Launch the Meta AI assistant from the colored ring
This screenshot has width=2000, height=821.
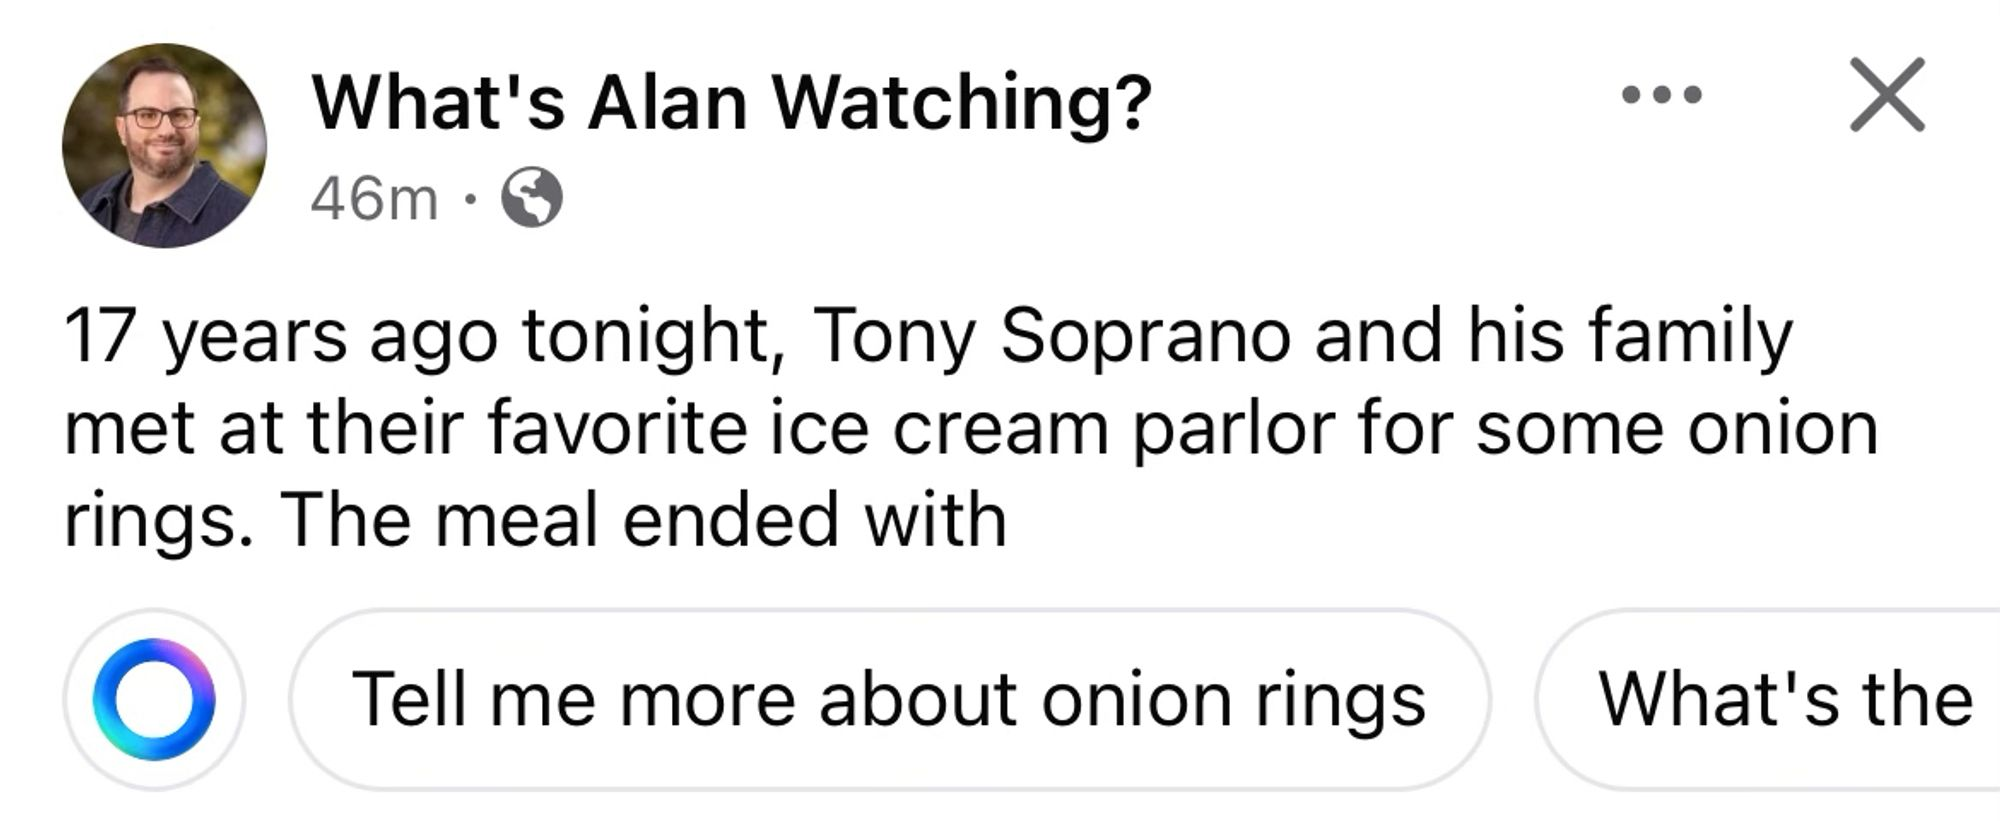(154, 699)
